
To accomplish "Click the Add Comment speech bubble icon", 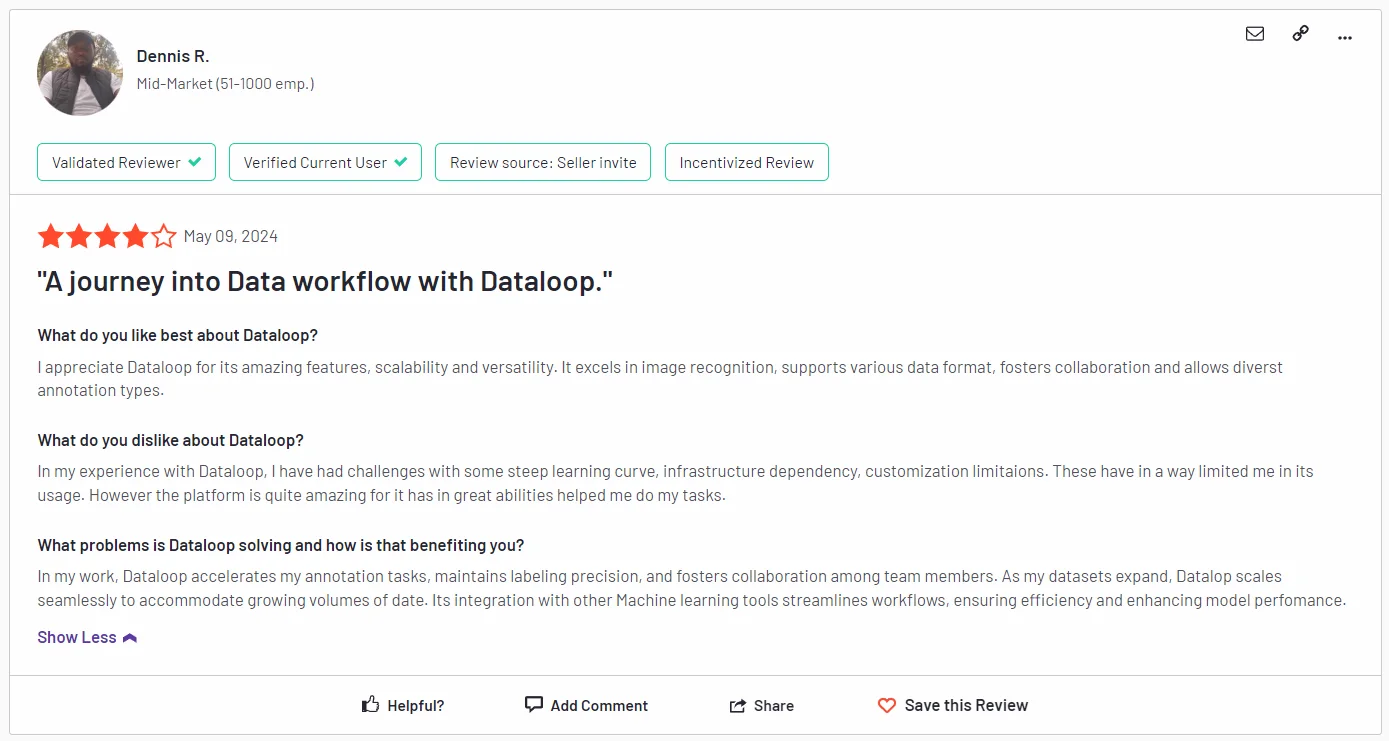I will (534, 705).
